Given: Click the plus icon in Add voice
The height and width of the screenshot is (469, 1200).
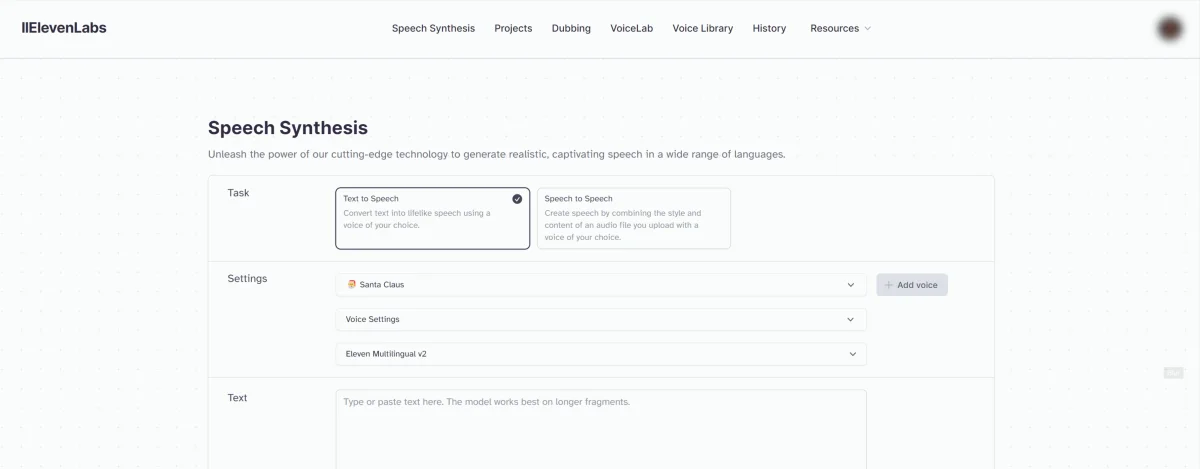Looking at the screenshot, I should click(x=889, y=285).
